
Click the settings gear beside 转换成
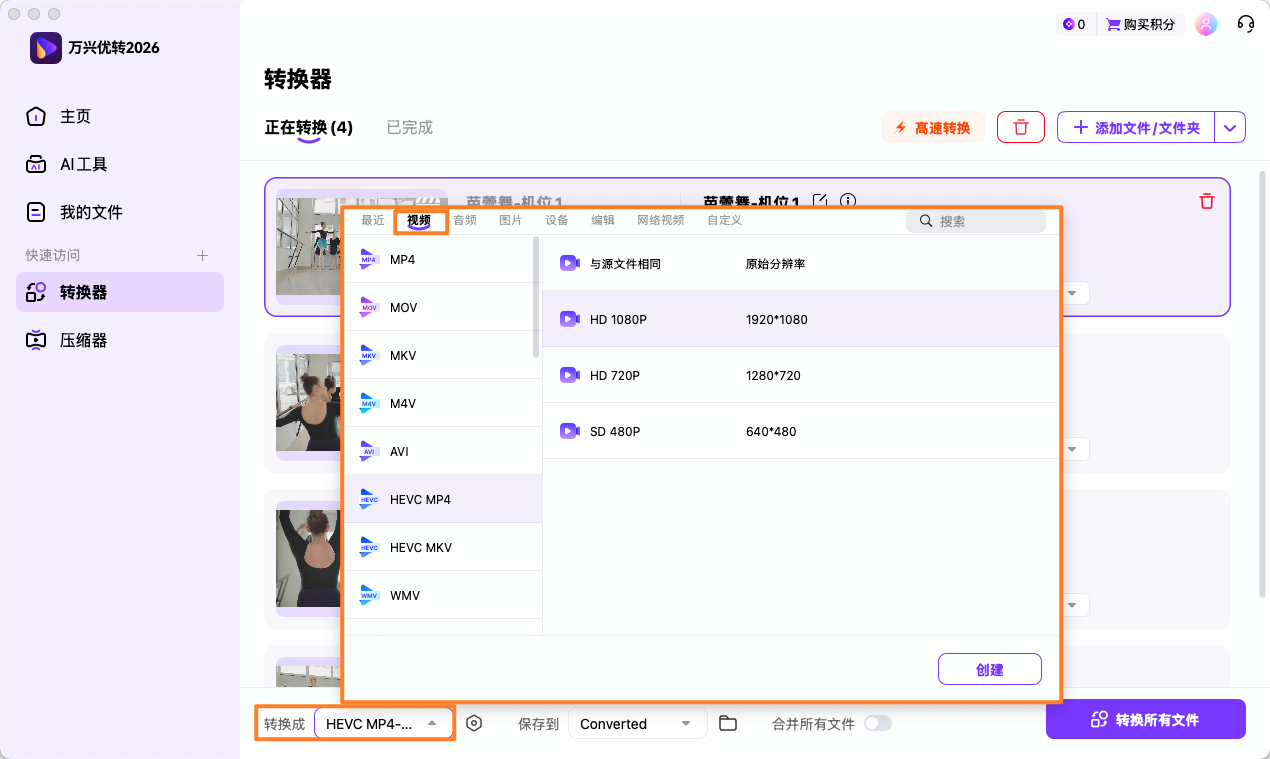pos(474,722)
